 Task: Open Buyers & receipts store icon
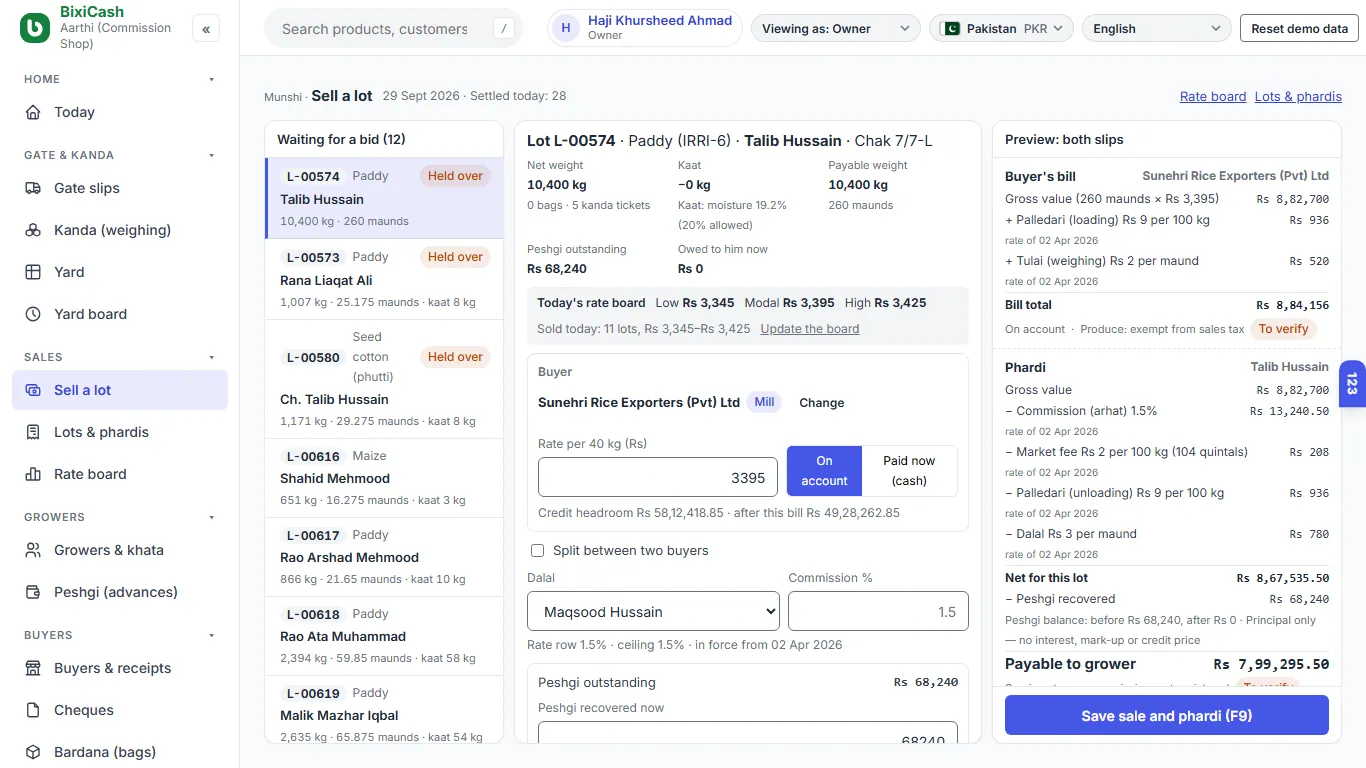tap(33, 668)
